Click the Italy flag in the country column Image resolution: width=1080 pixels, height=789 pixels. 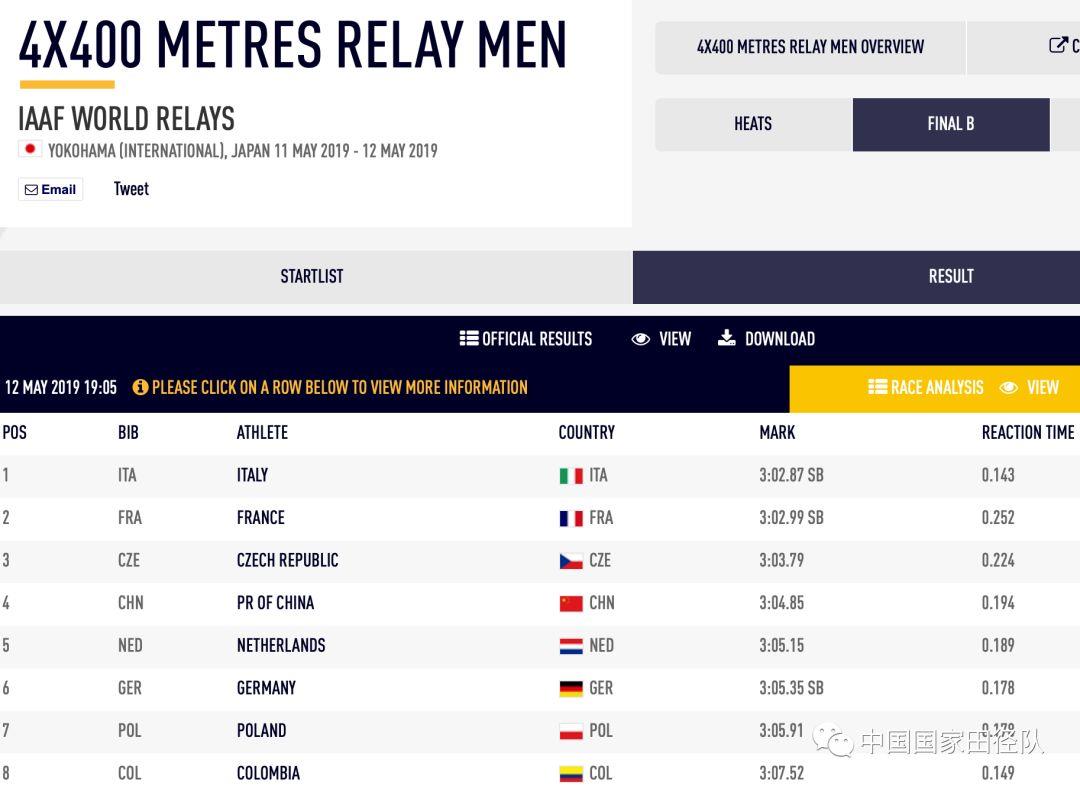(x=571, y=476)
